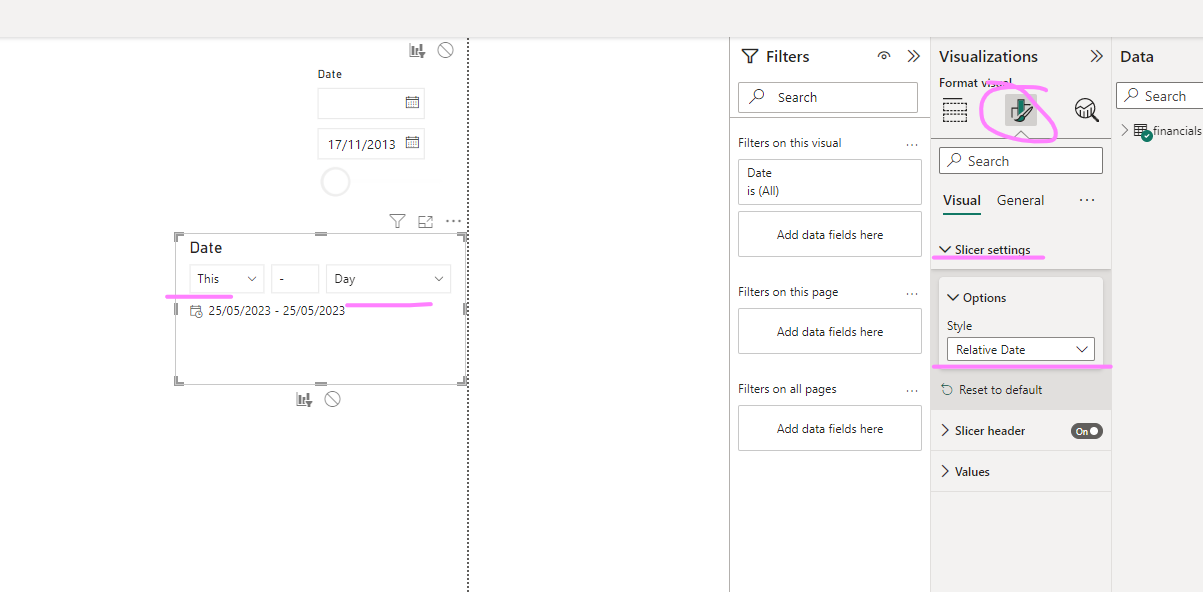The height and width of the screenshot is (592, 1203).
Task: Expand the Slicer header section
Action: point(945,431)
